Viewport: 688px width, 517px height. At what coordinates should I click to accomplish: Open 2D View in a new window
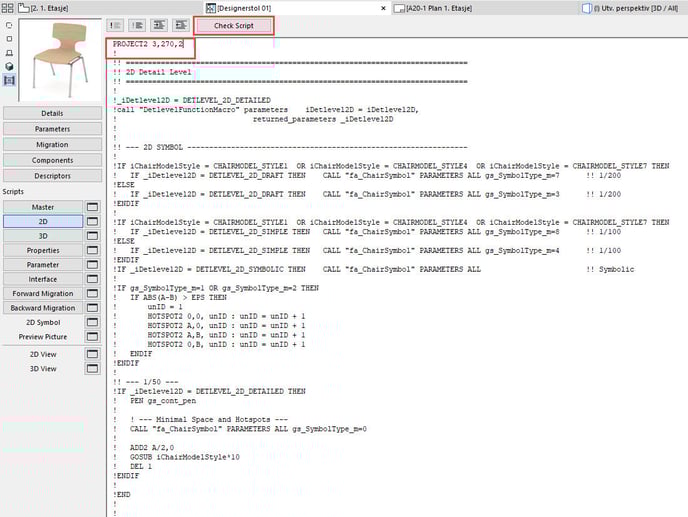point(92,354)
